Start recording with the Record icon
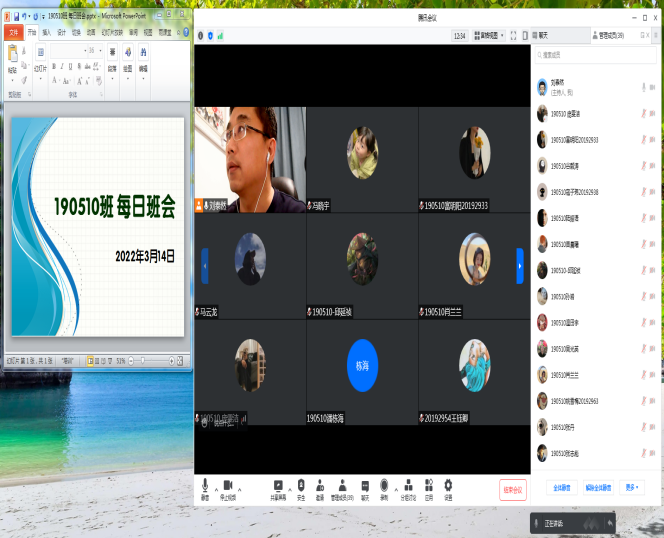Screen dimensions: 664x538 tap(384, 486)
